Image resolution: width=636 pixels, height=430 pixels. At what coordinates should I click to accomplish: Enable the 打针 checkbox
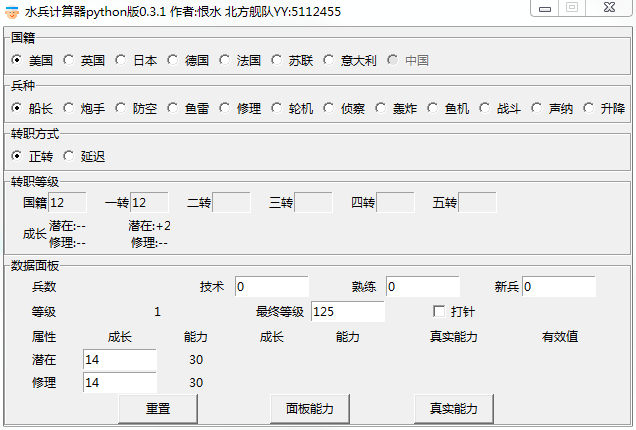pos(438,312)
